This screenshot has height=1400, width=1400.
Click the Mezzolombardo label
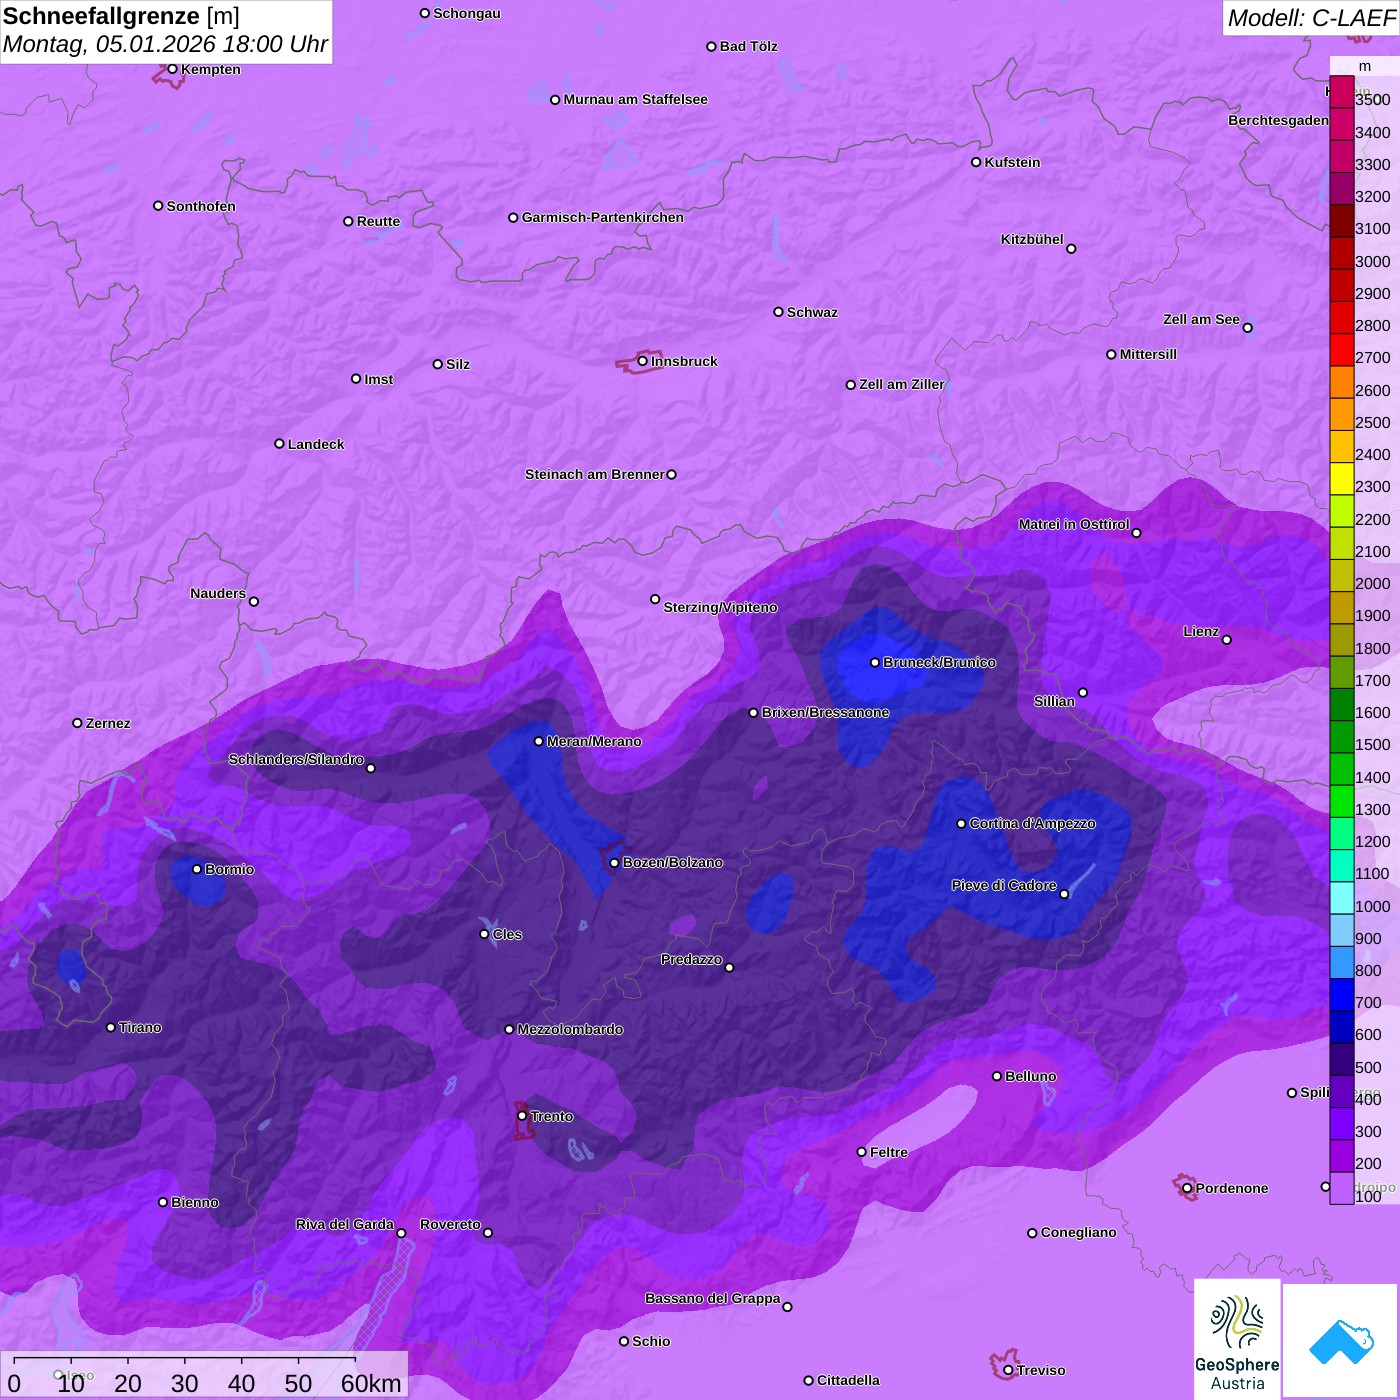[570, 1029]
